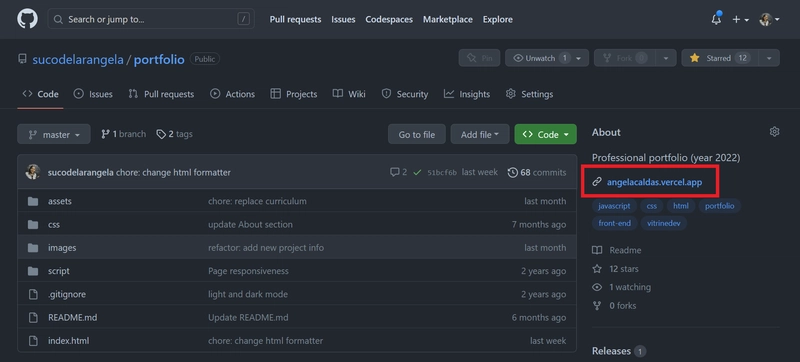The height and width of the screenshot is (362, 800).
Task: Jump to Readme from About sidebar
Action: click(617, 250)
